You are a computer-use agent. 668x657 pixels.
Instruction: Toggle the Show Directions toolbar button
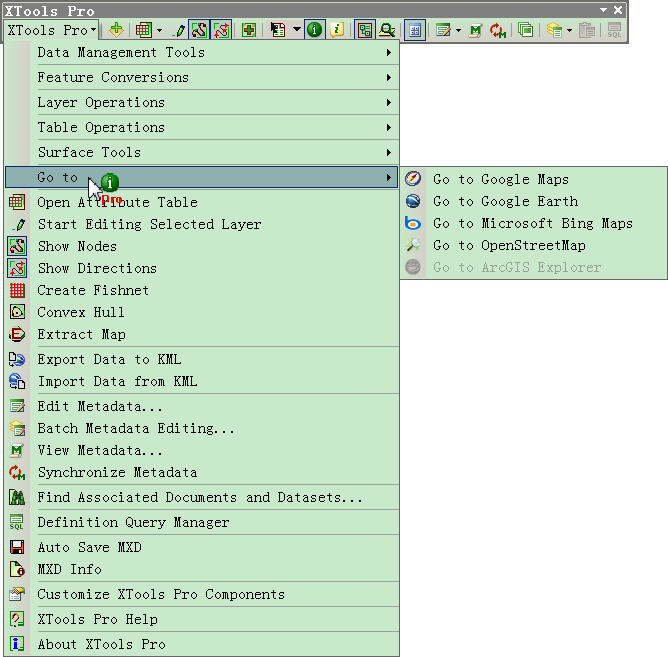pyautogui.click(x=222, y=30)
